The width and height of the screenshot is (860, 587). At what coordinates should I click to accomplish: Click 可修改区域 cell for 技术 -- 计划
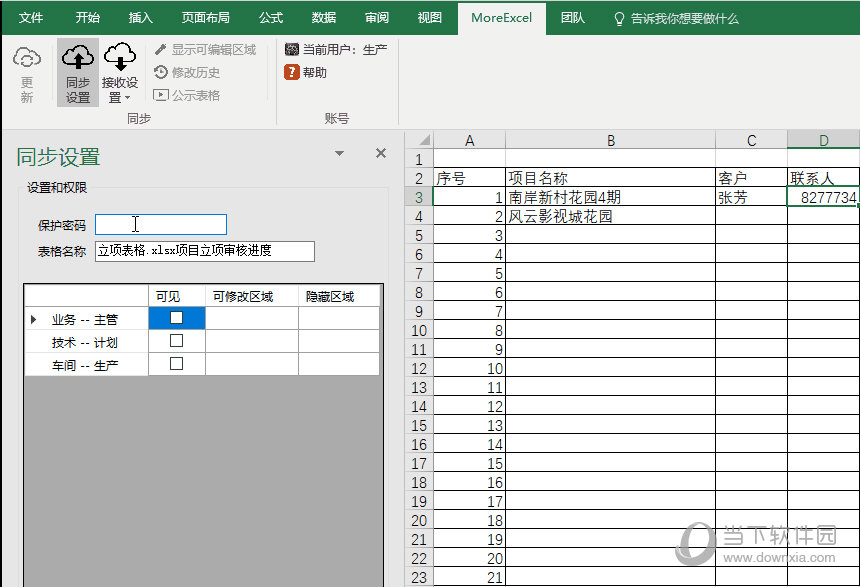252,341
